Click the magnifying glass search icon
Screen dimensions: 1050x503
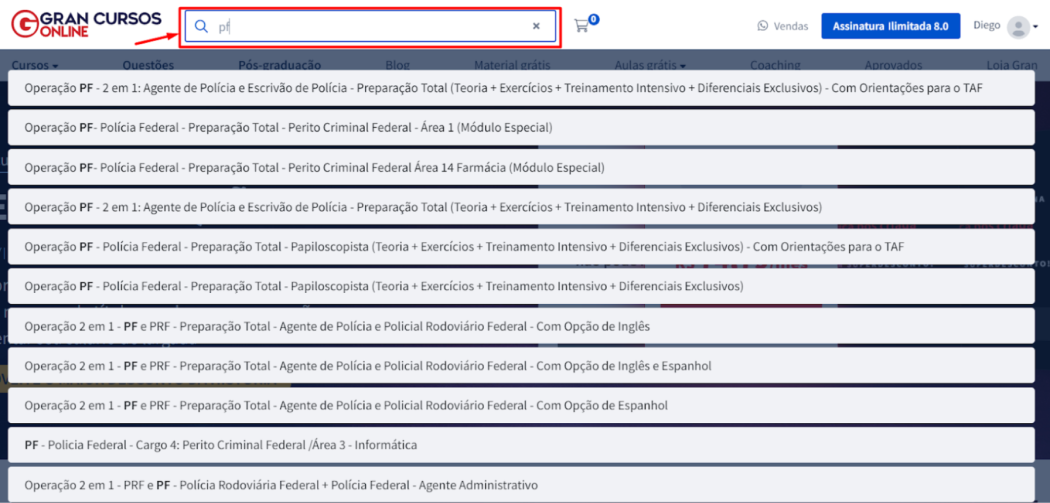(201, 27)
